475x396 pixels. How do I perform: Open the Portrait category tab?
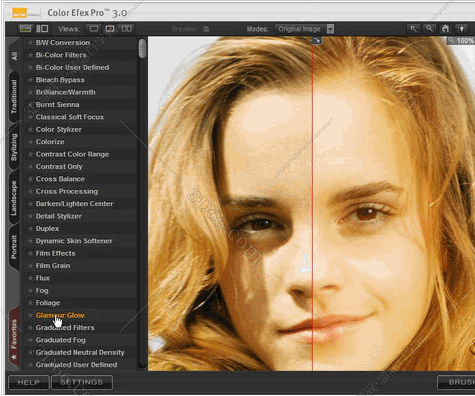point(14,247)
